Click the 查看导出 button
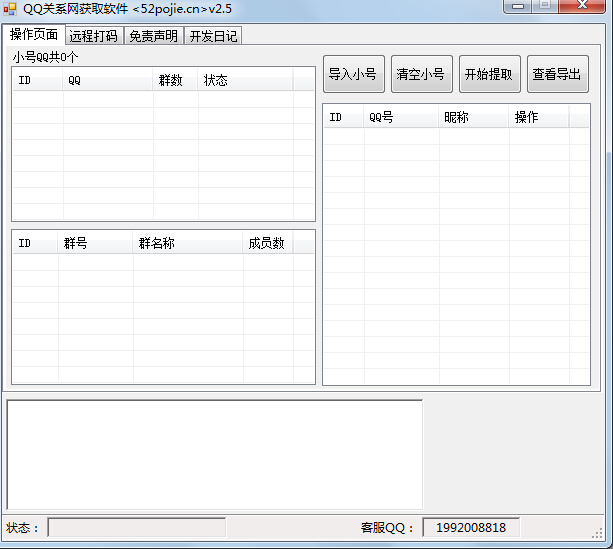Viewport: 613px width, 549px height. coord(558,74)
